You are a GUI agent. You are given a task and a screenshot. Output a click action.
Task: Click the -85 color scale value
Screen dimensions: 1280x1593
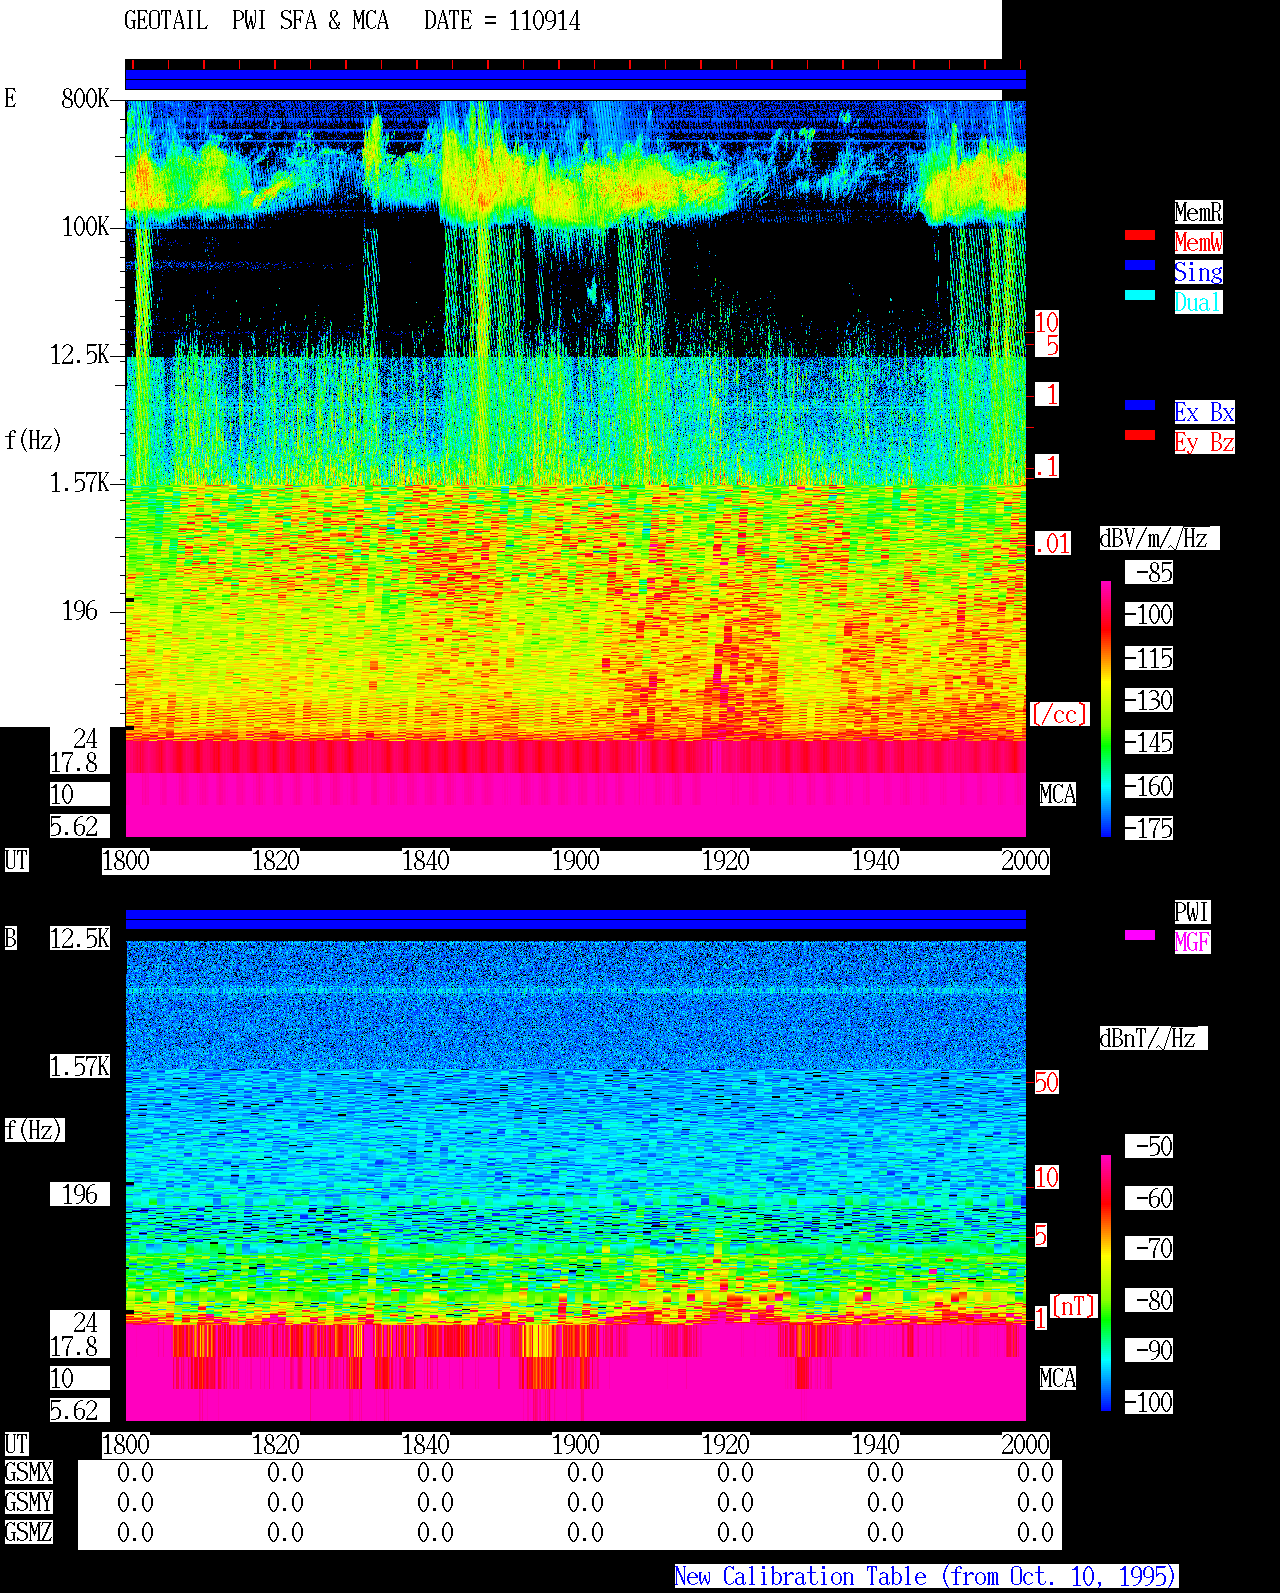click(x=1149, y=572)
